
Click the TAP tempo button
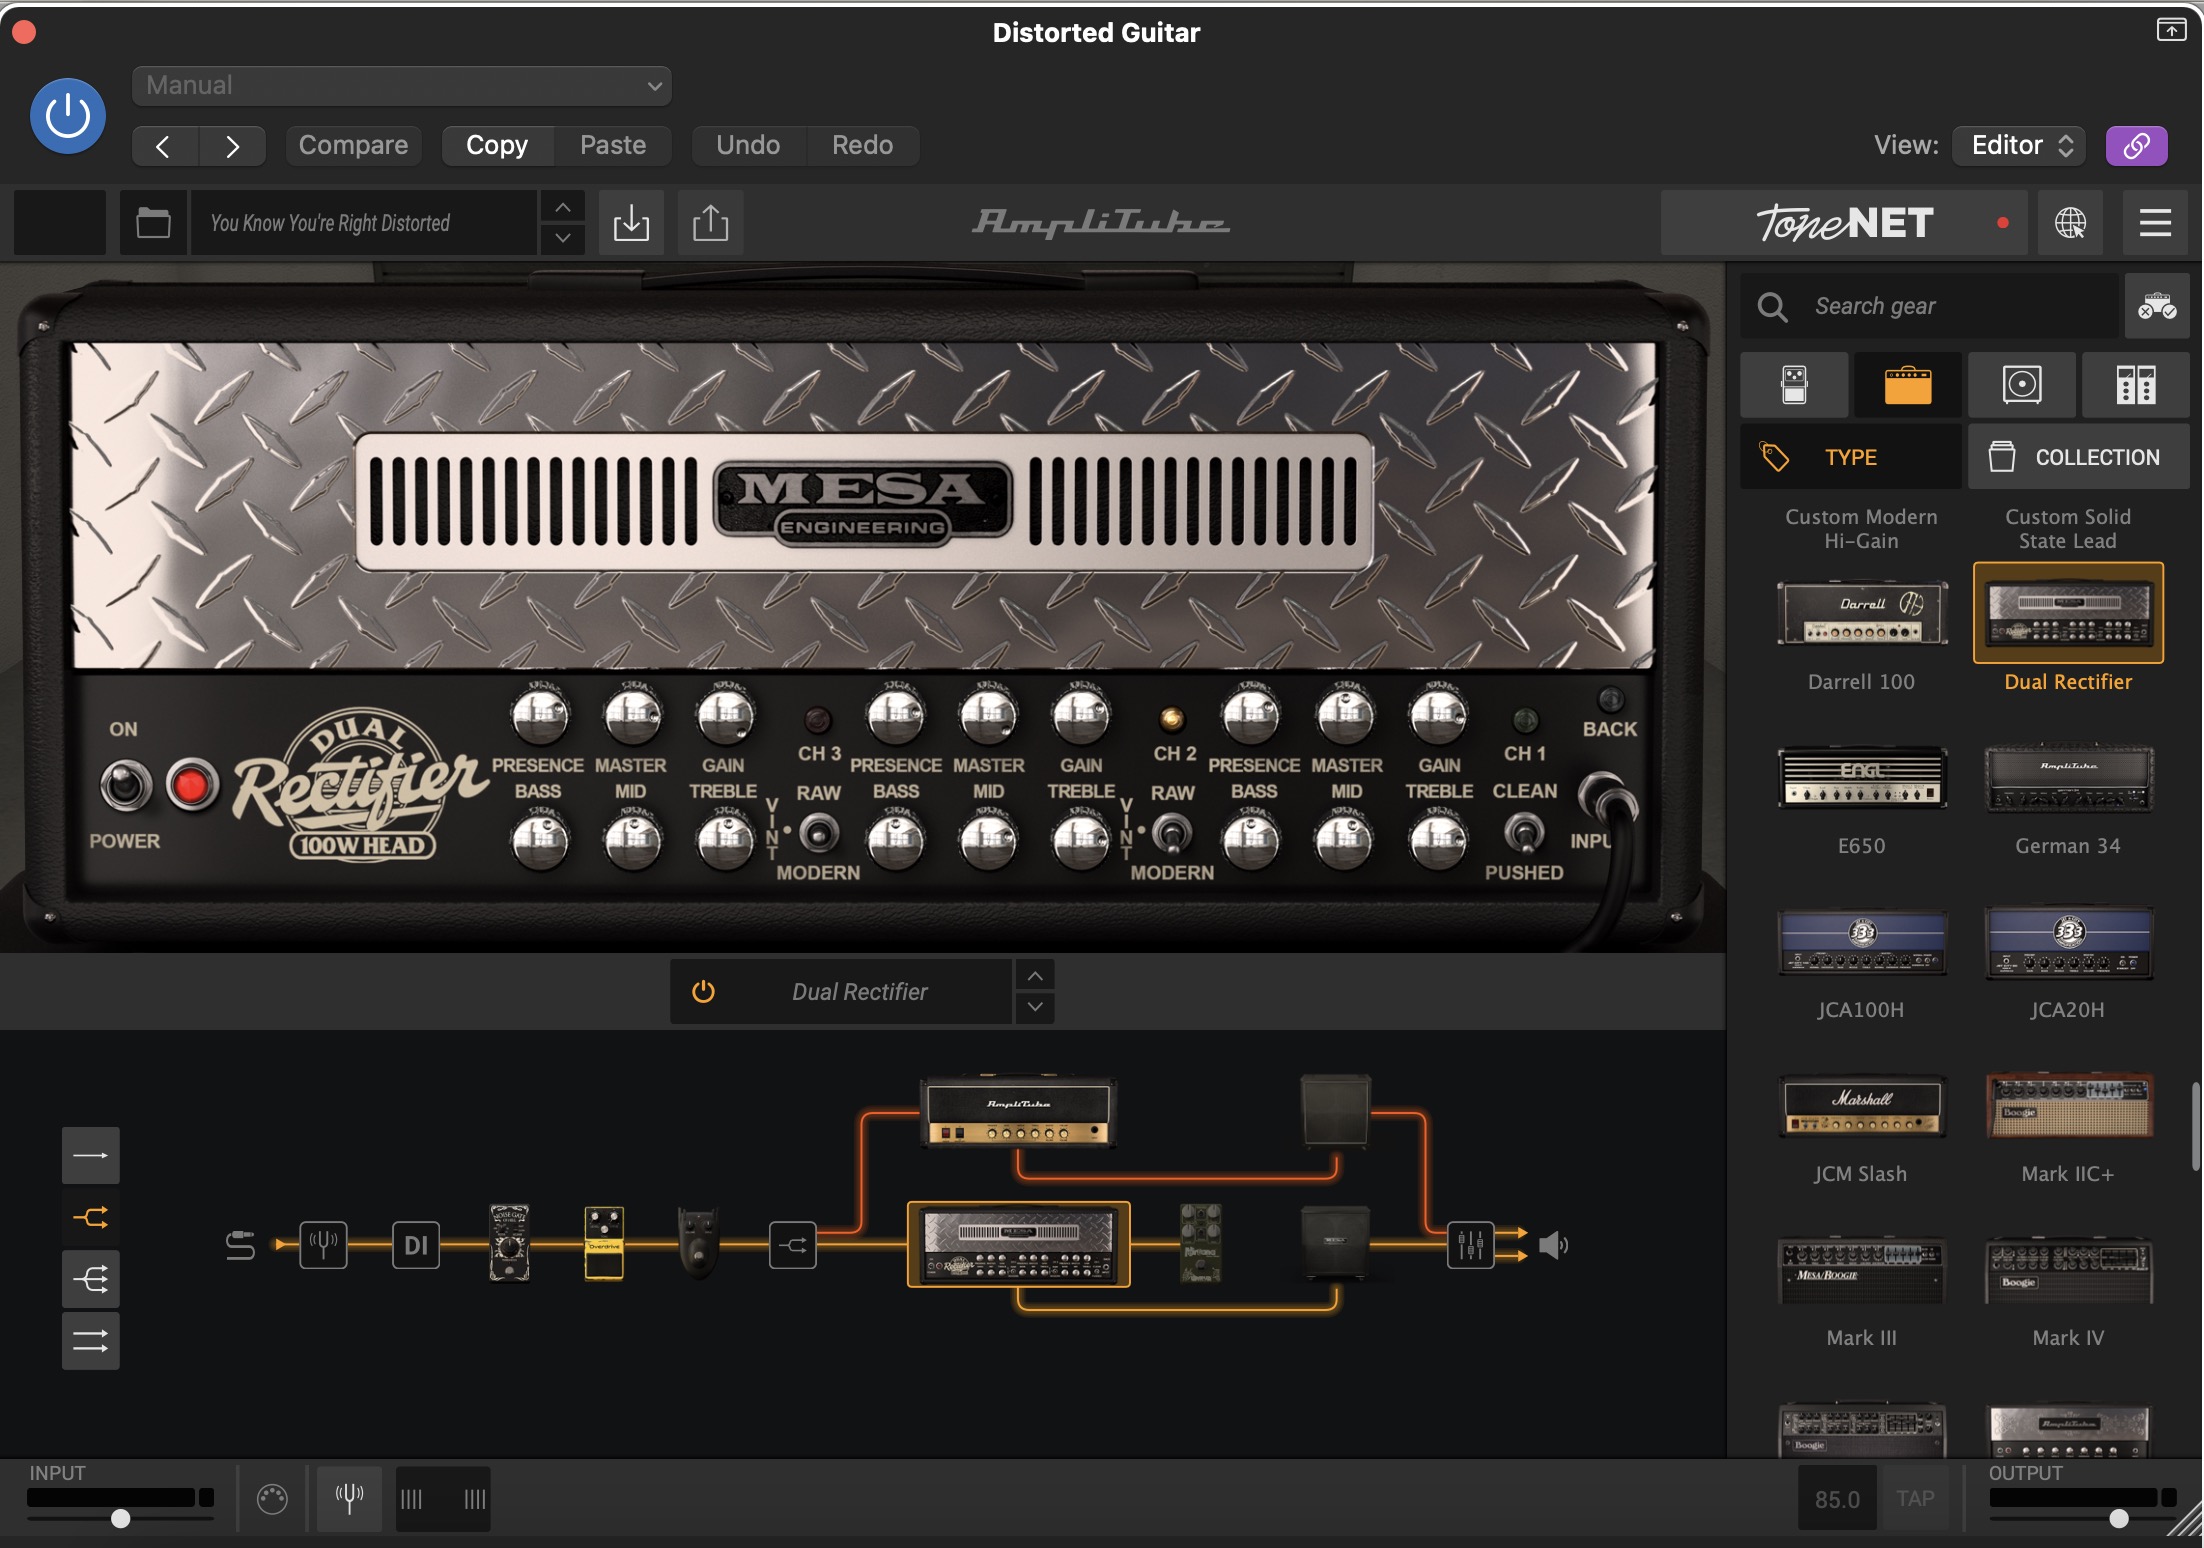click(x=1915, y=1499)
